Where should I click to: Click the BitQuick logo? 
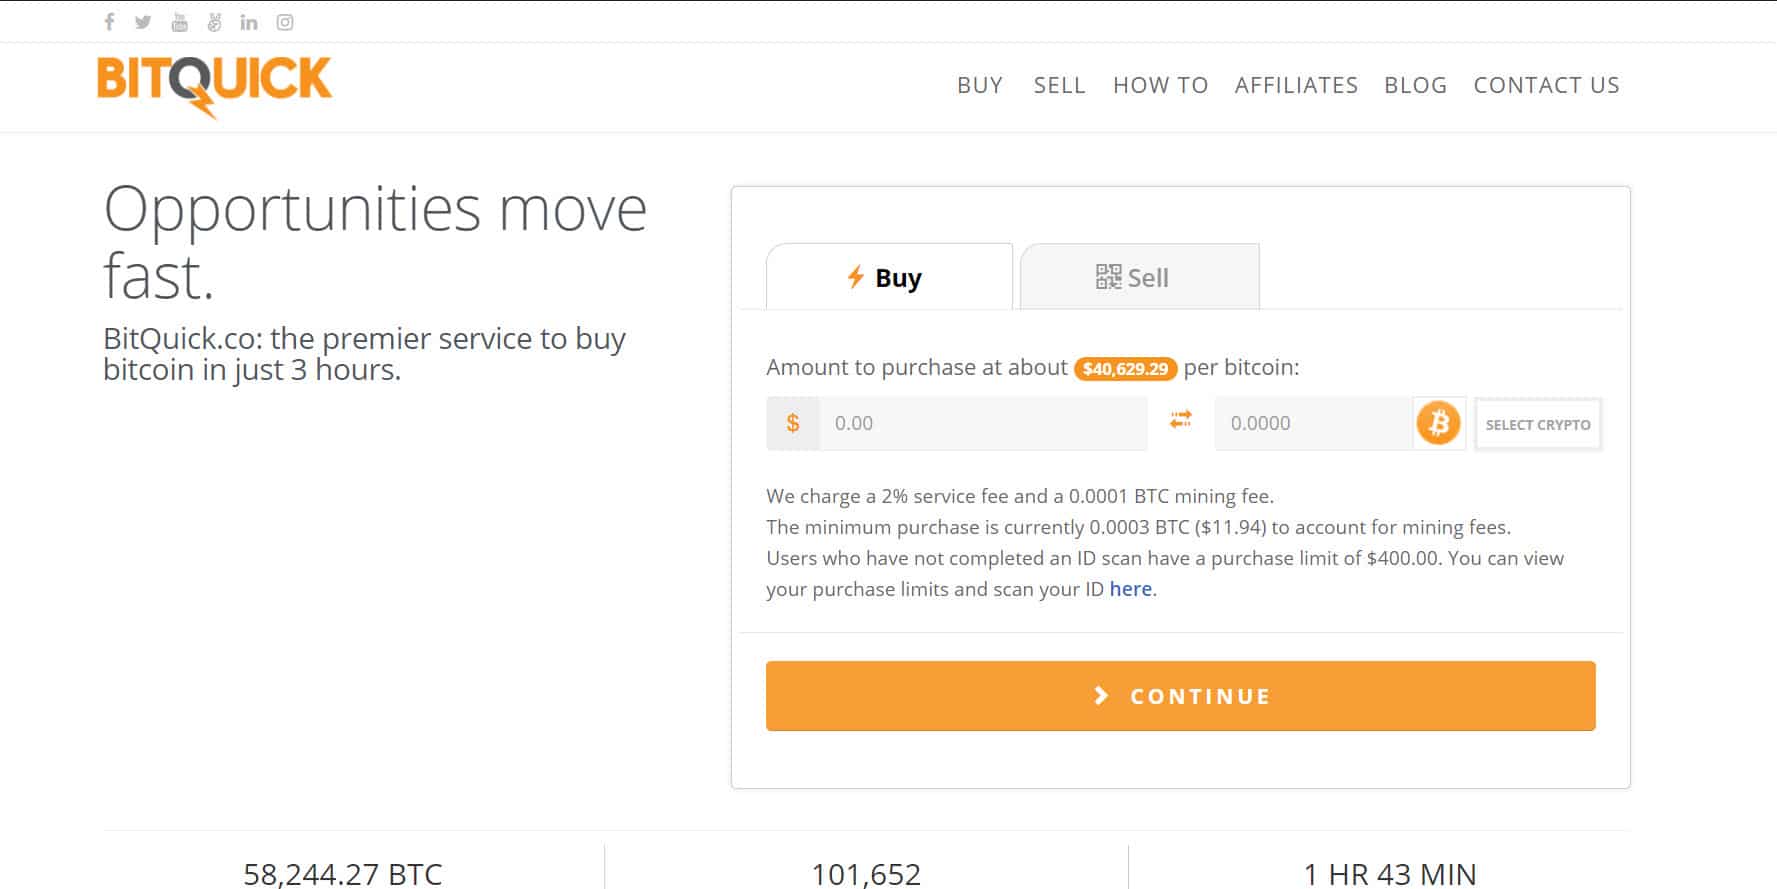pos(214,86)
